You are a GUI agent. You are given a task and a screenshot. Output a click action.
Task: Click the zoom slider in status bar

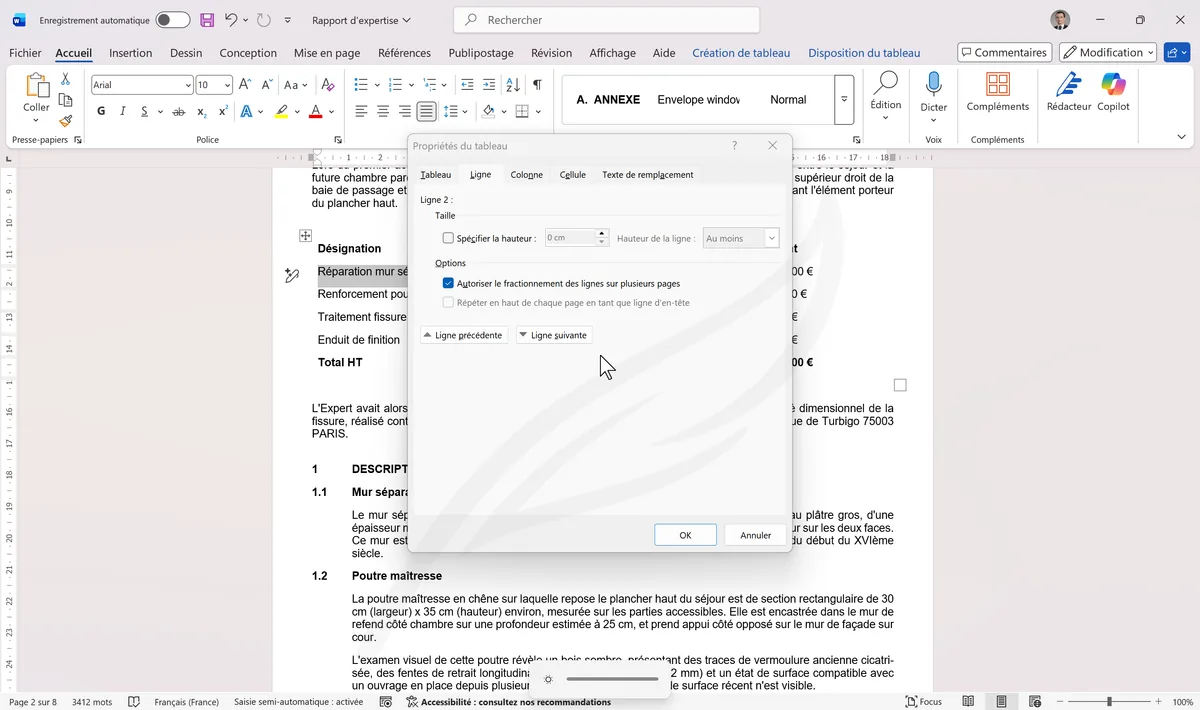pyautogui.click(x=1108, y=702)
